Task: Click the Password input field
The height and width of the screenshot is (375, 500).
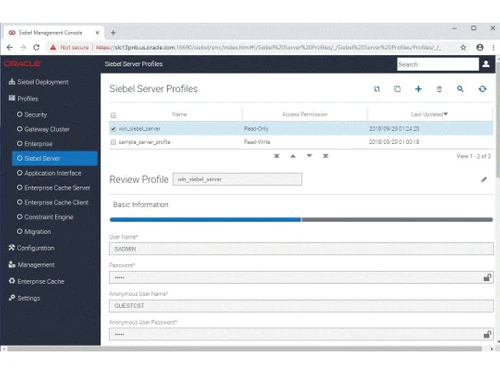Action: tap(301, 277)
